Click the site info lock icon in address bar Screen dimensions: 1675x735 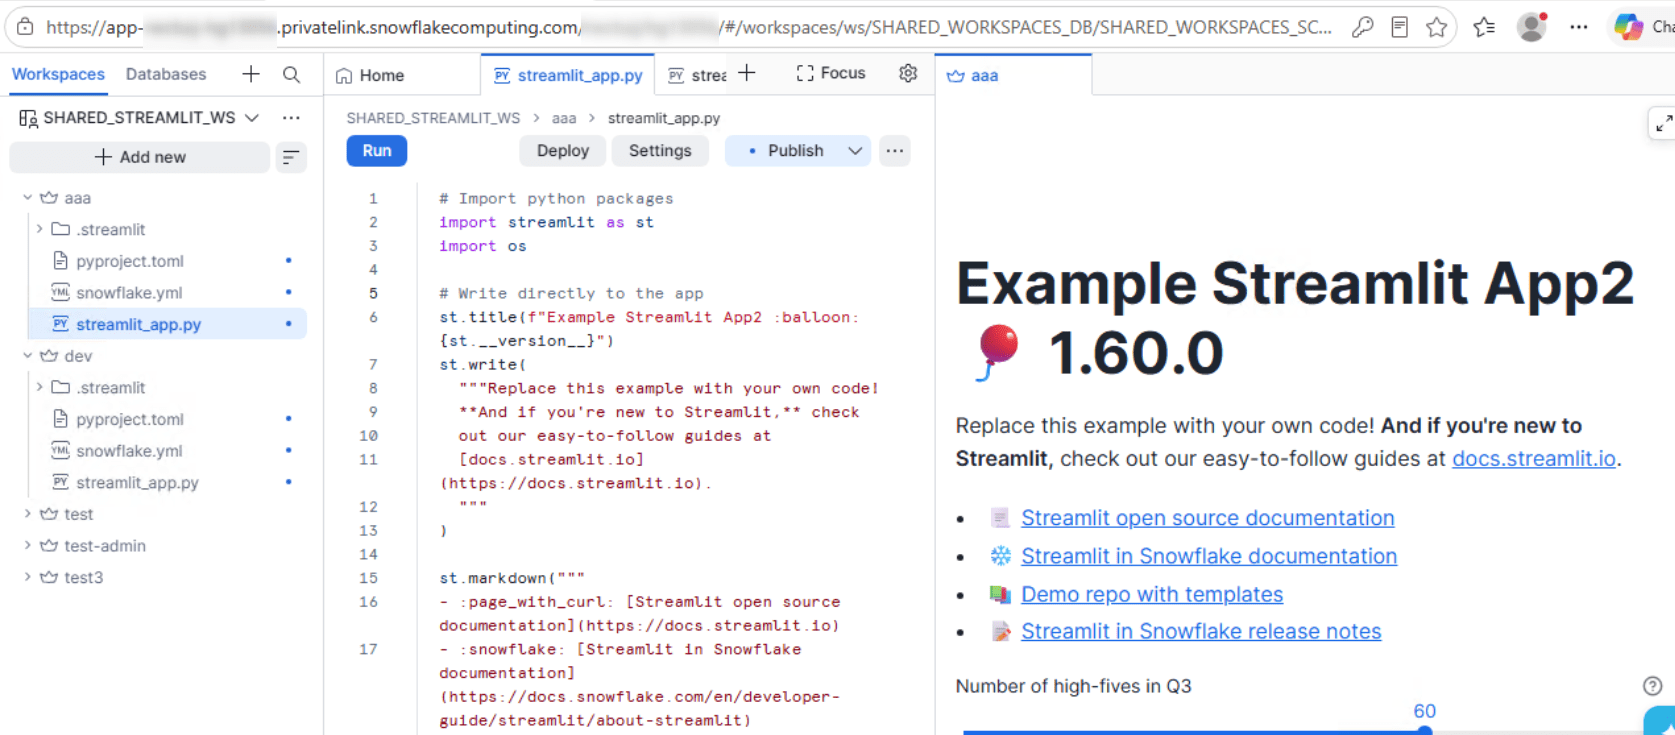pos(25,27)
